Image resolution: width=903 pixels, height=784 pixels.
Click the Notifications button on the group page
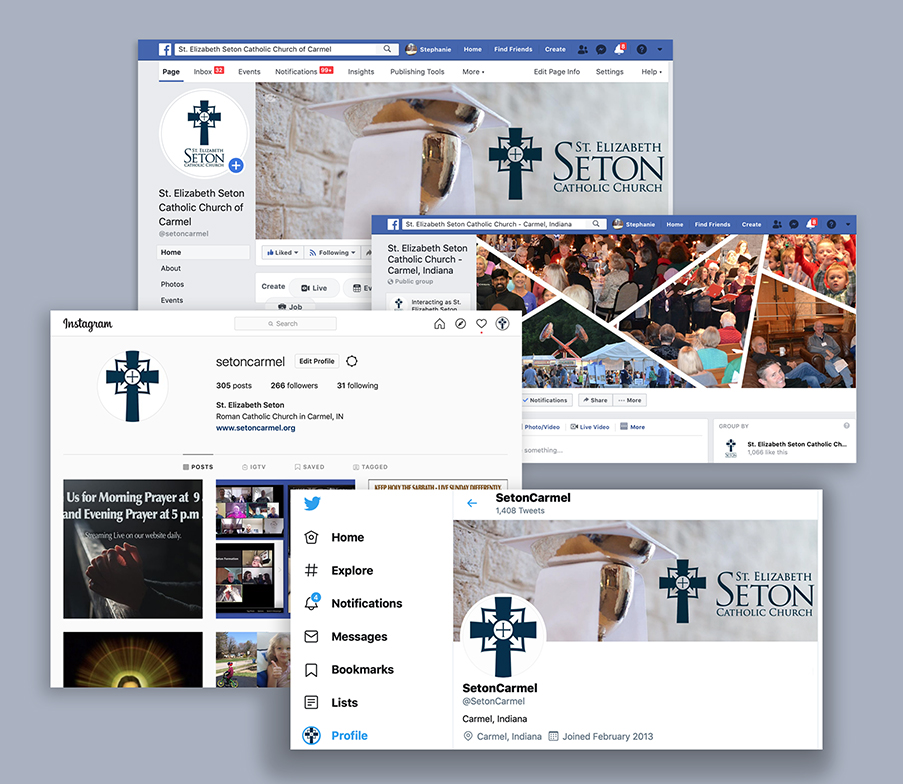click(x=545, y=400)
